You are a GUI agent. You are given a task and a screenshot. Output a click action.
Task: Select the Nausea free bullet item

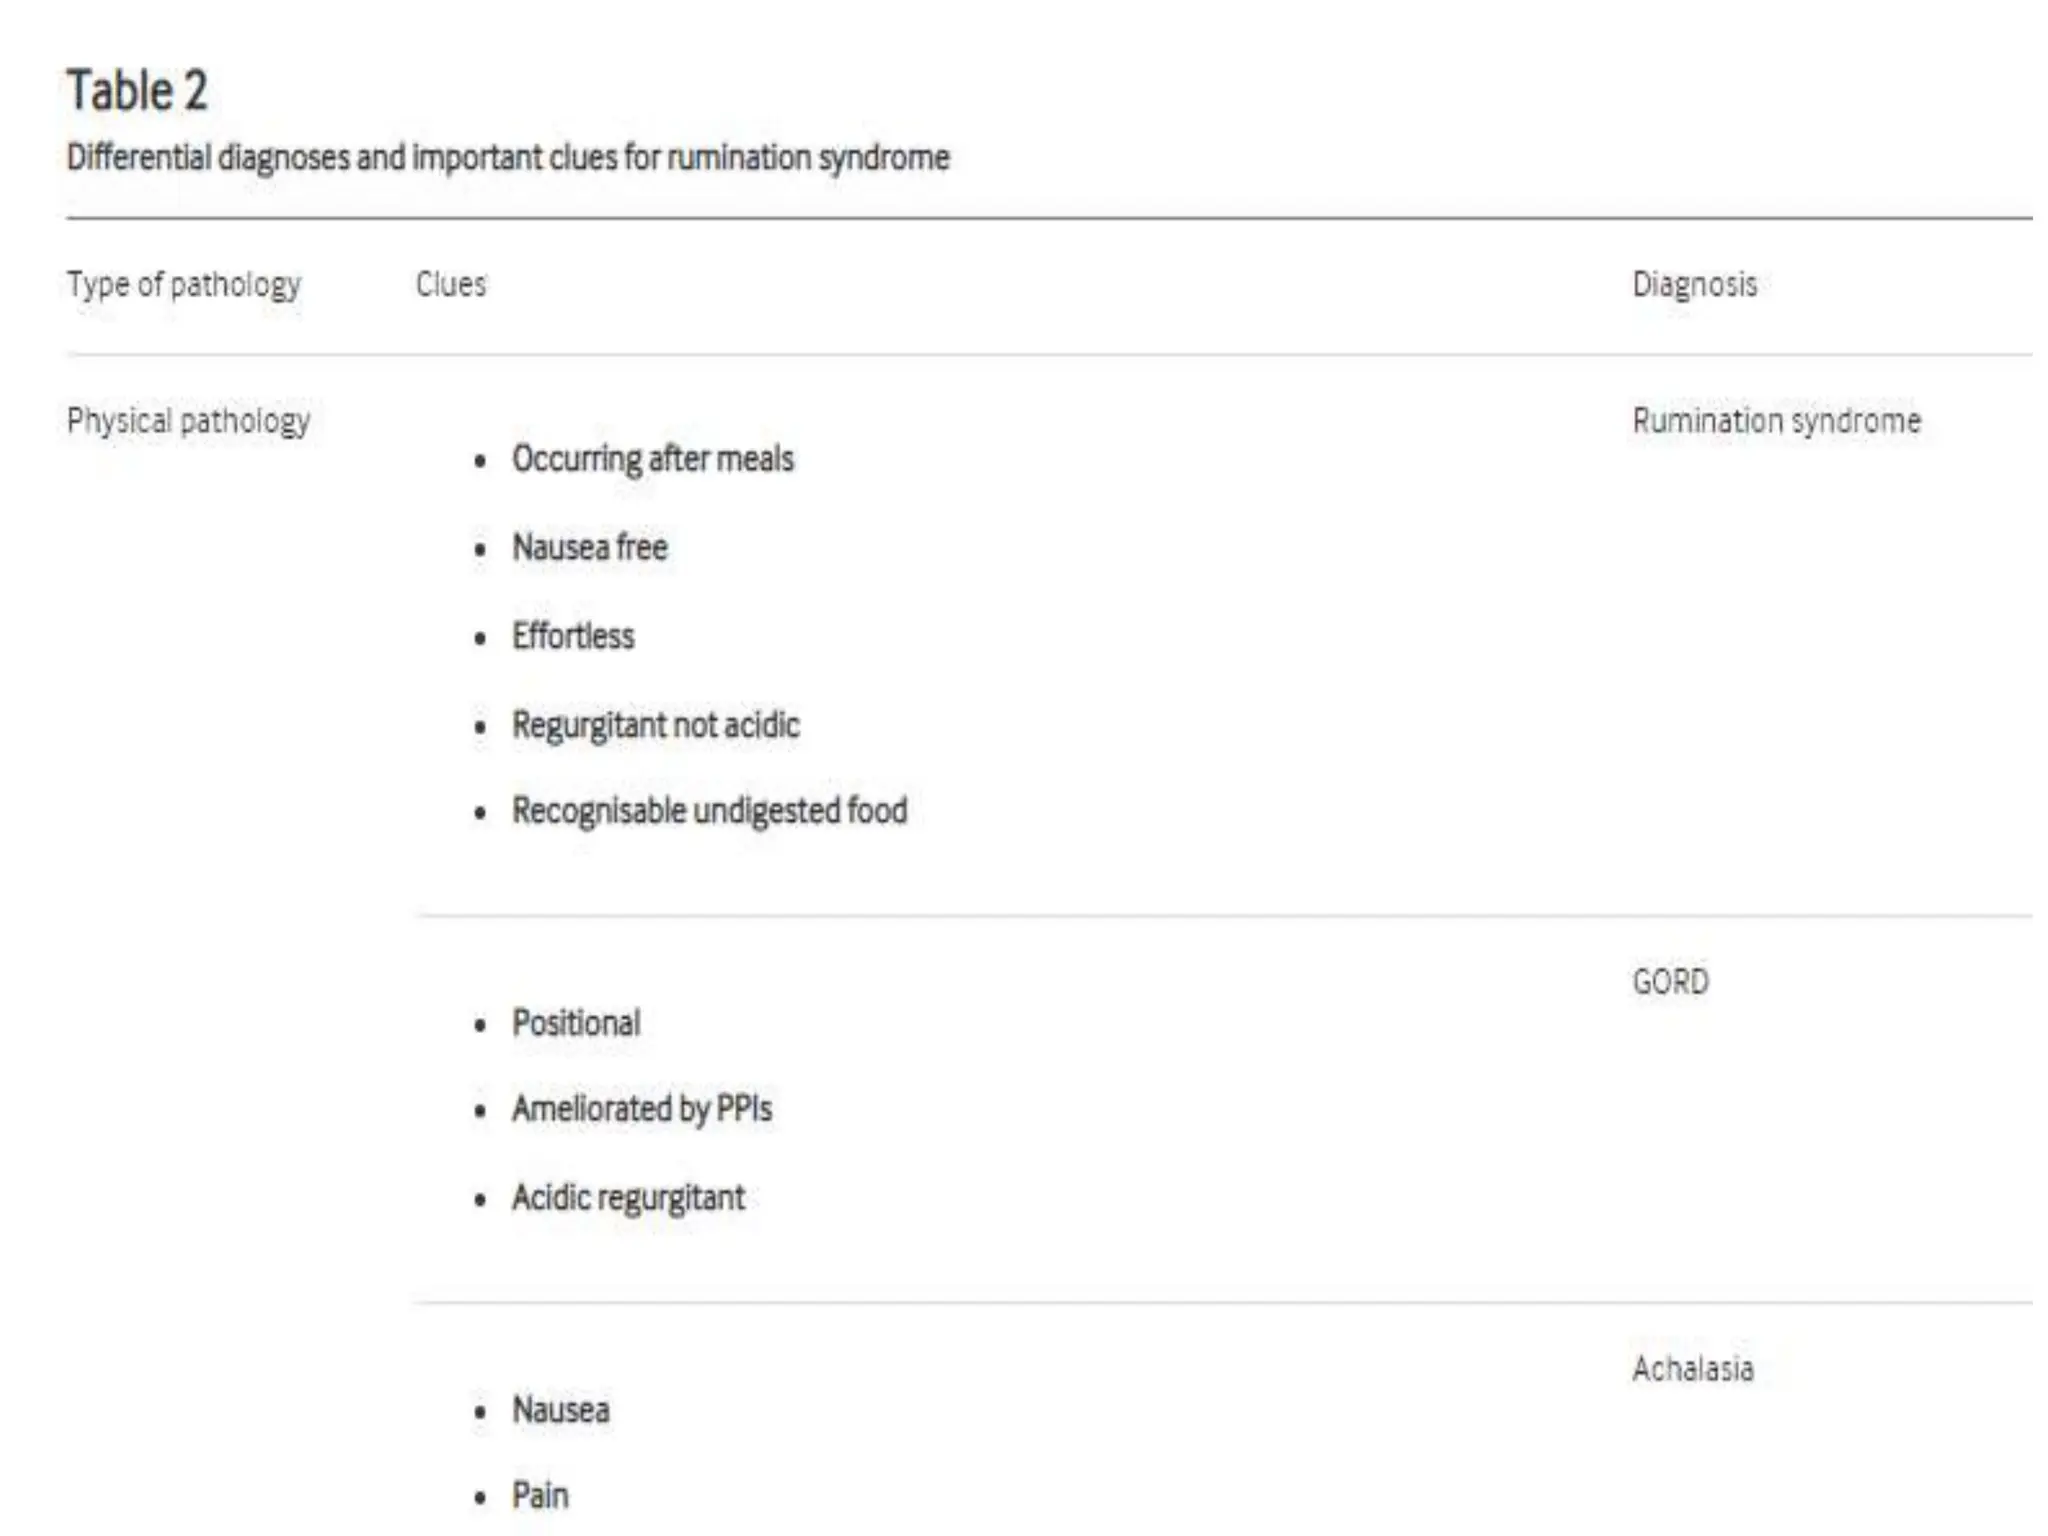point(589,547)
